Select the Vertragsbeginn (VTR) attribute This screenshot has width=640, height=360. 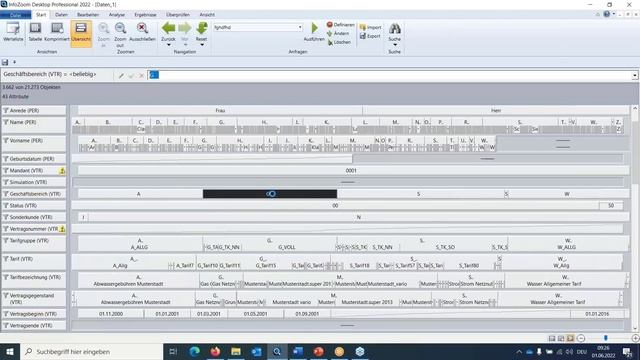[x=33, y=314]
